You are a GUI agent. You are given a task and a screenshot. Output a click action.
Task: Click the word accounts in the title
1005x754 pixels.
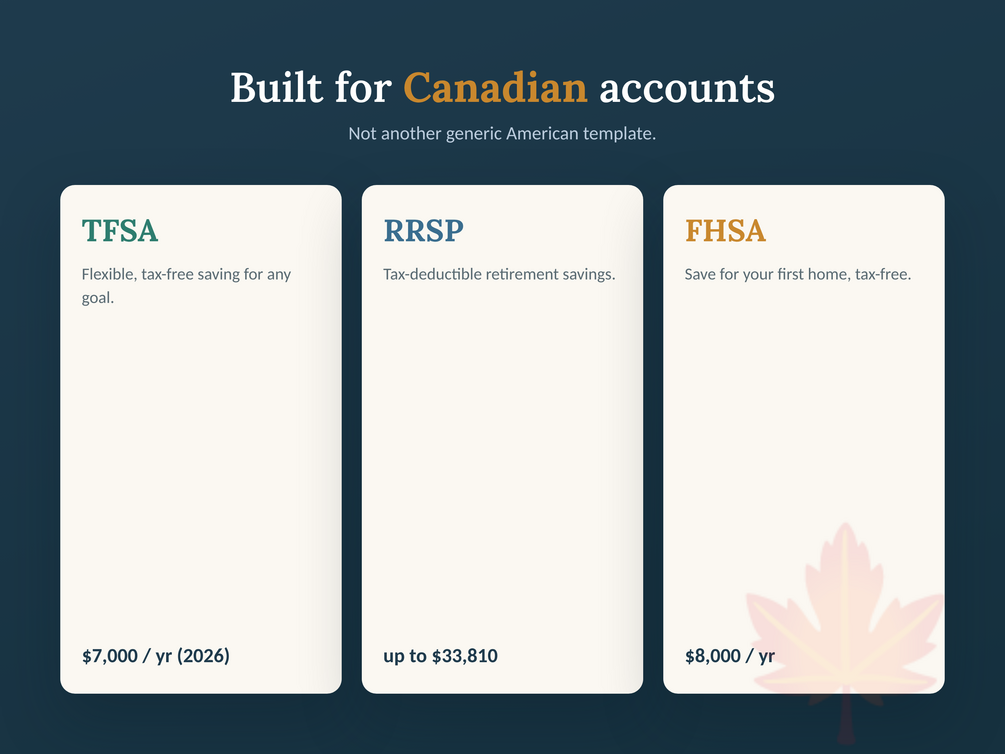click(687, 88)
